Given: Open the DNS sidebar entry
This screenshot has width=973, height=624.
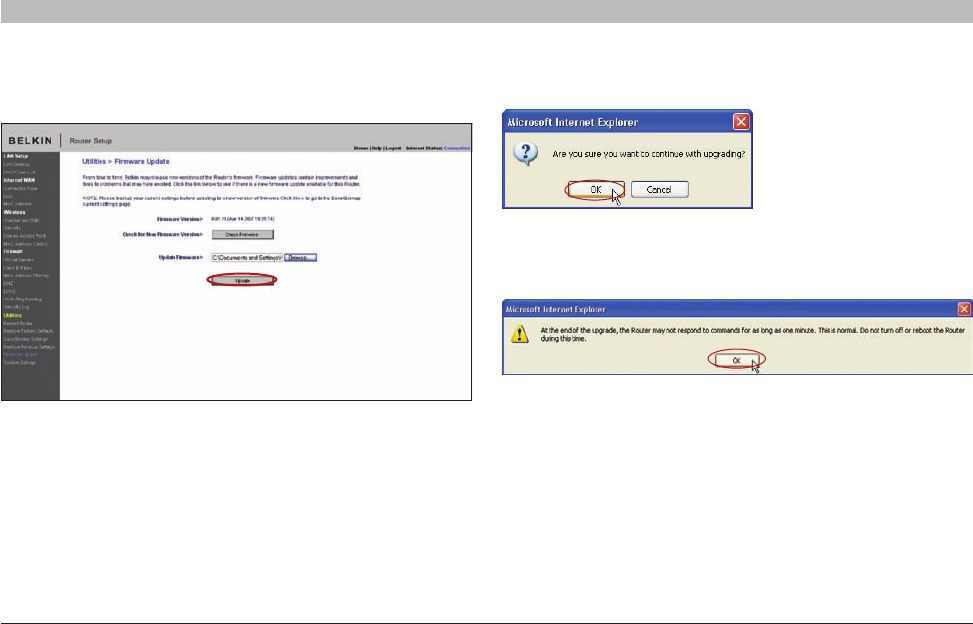Looking at the screenshot, I should pyautogui.click(x=8, y=197).
